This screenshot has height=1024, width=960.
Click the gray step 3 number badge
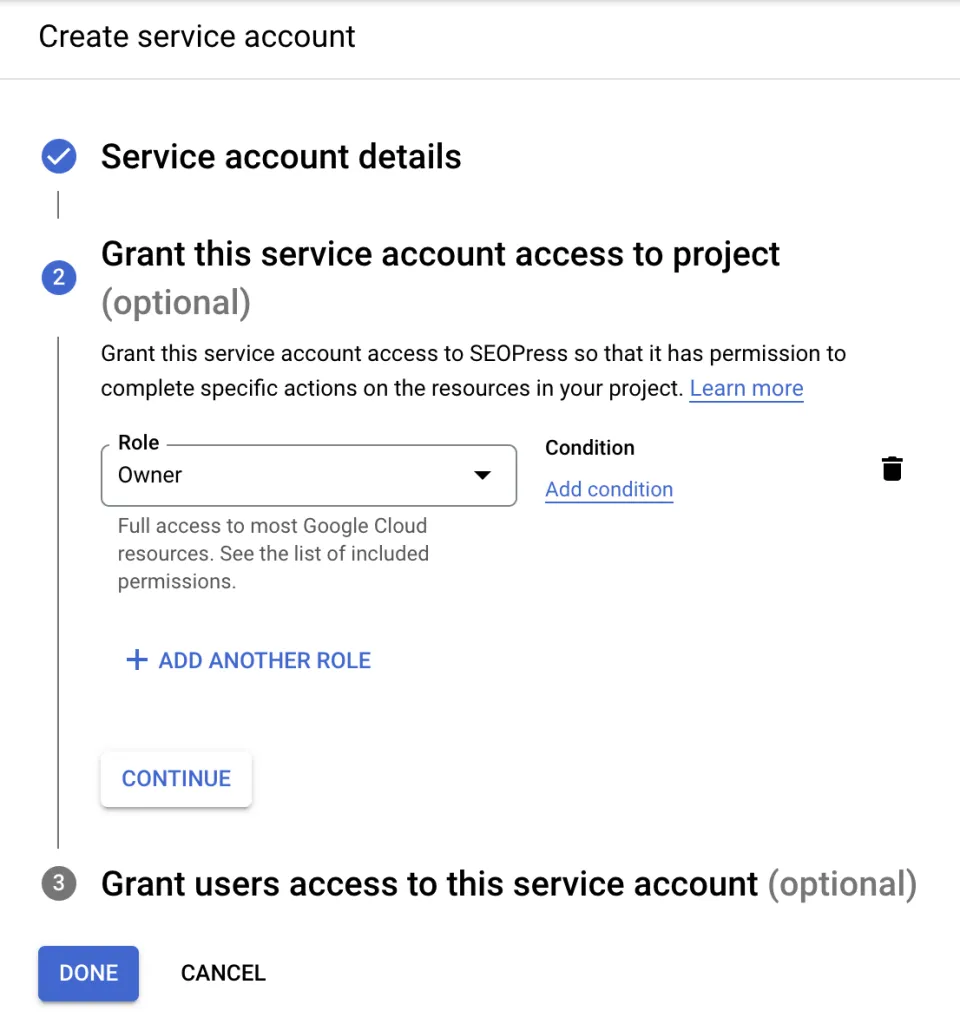pyautogui.click(x=58, y=884)
